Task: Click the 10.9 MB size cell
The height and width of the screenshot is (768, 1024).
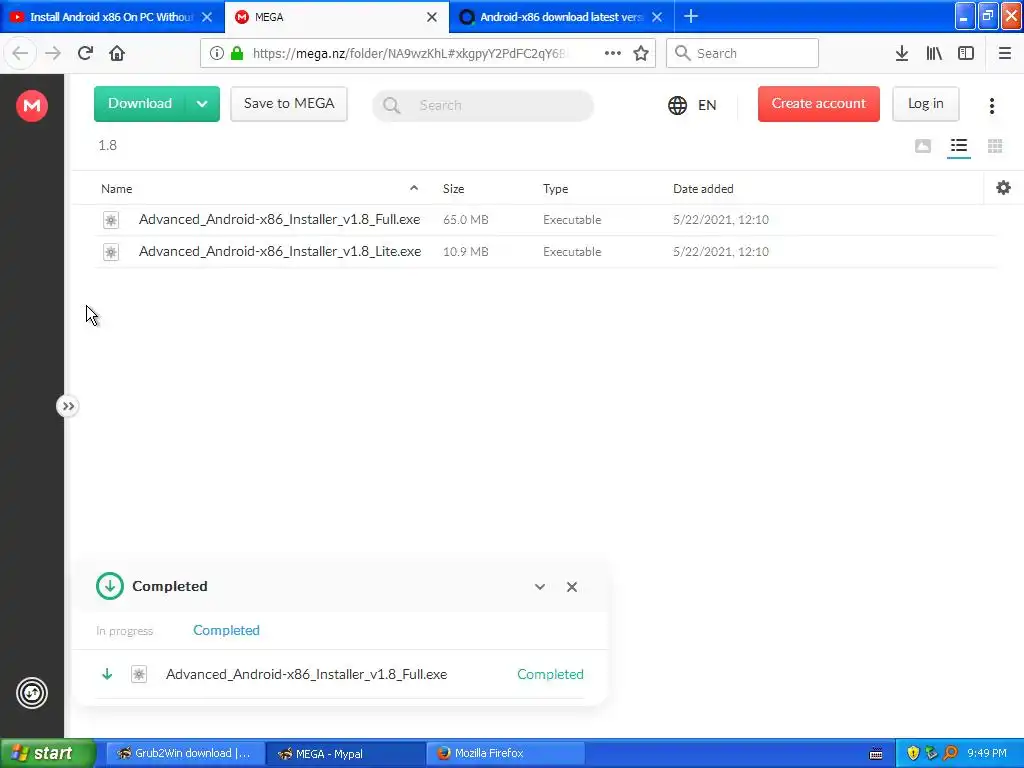Action: pos(466,252)
